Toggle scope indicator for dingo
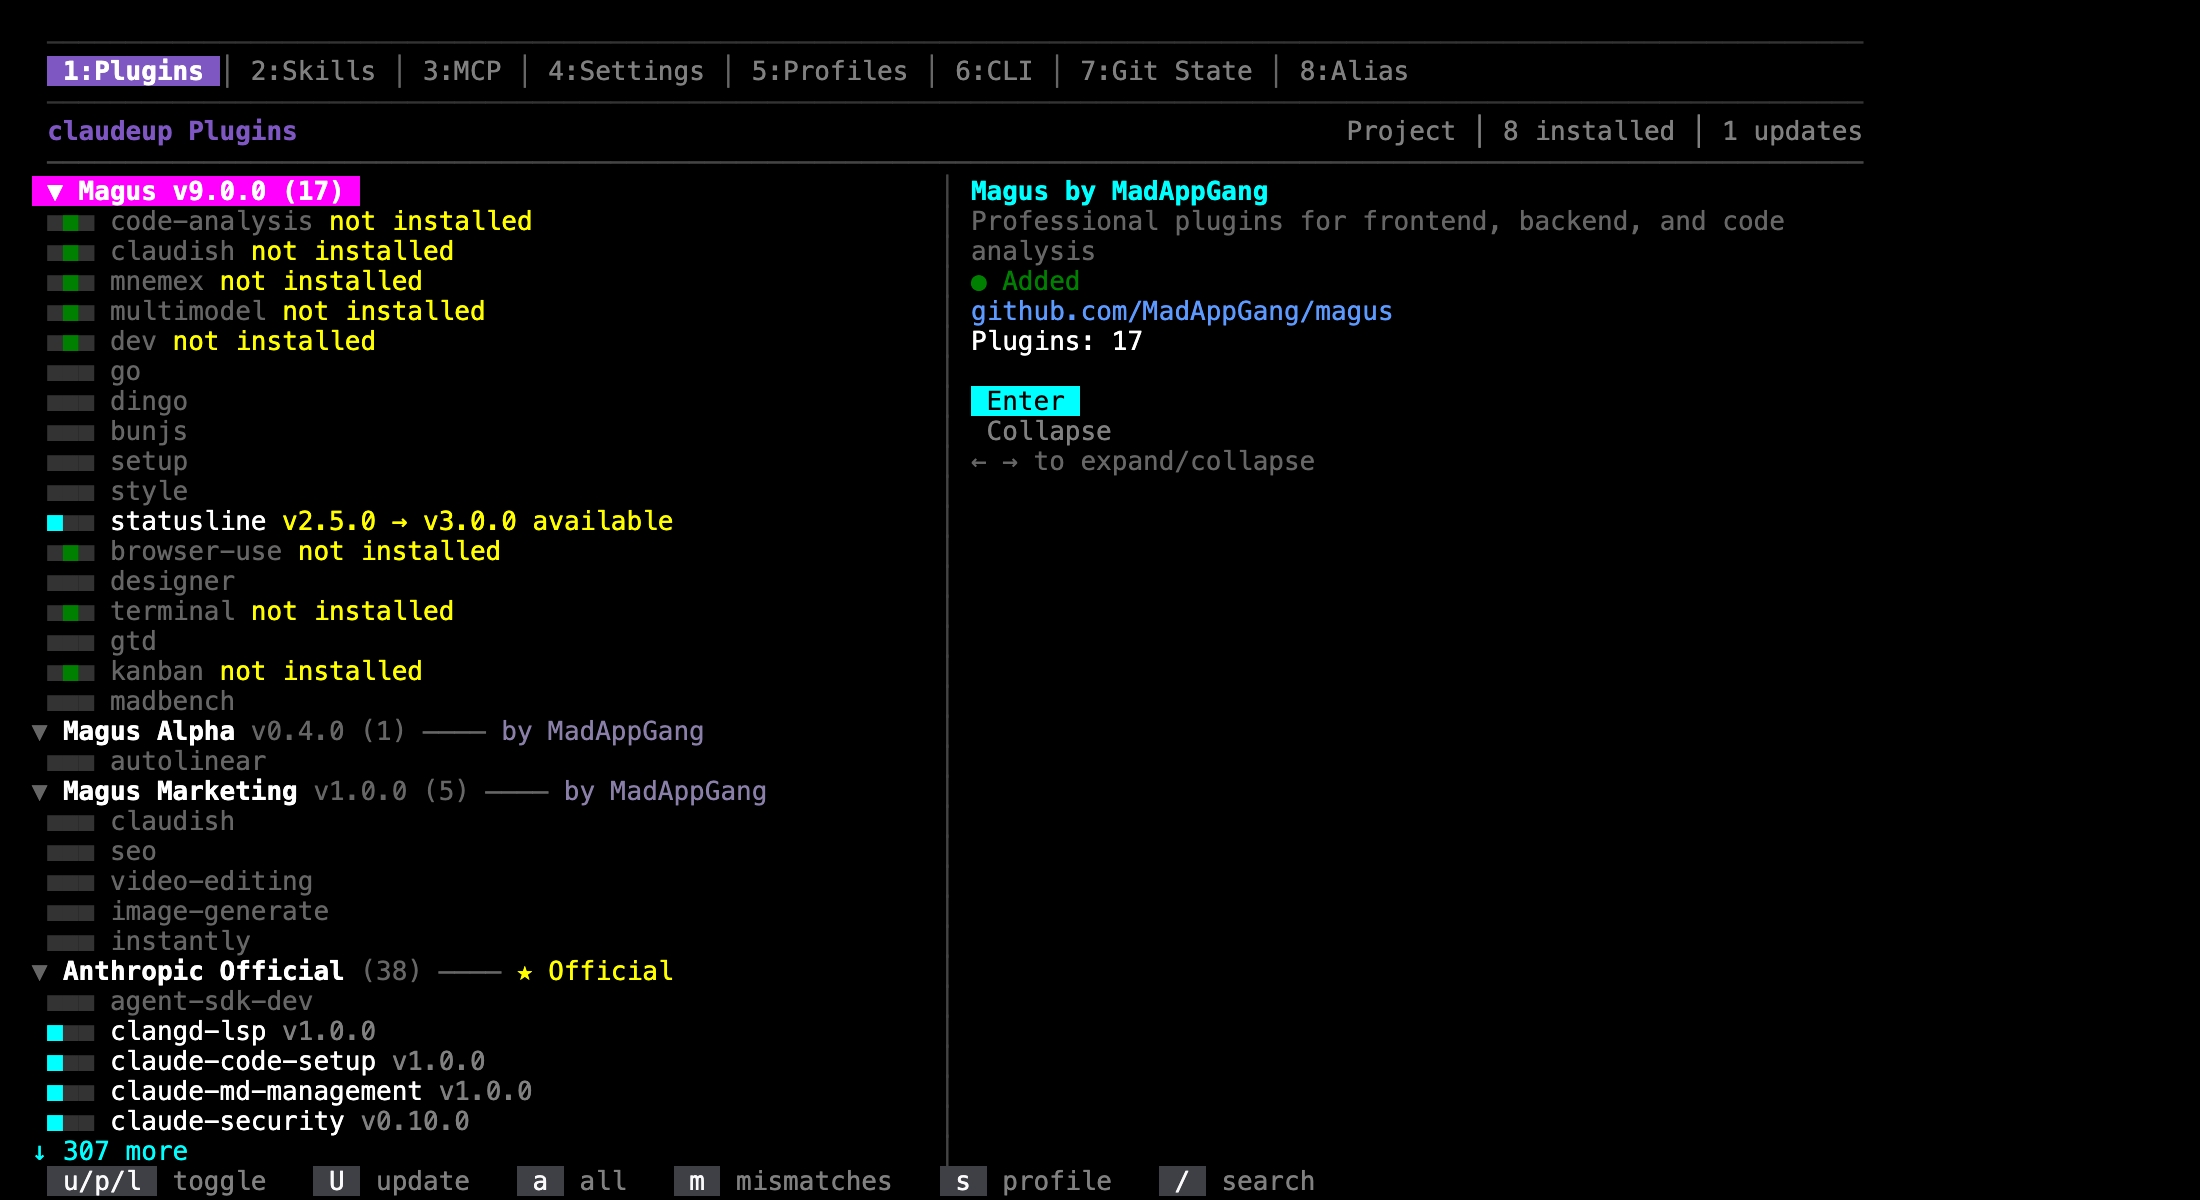The image size is (2200, 1200). pos(71,402)
